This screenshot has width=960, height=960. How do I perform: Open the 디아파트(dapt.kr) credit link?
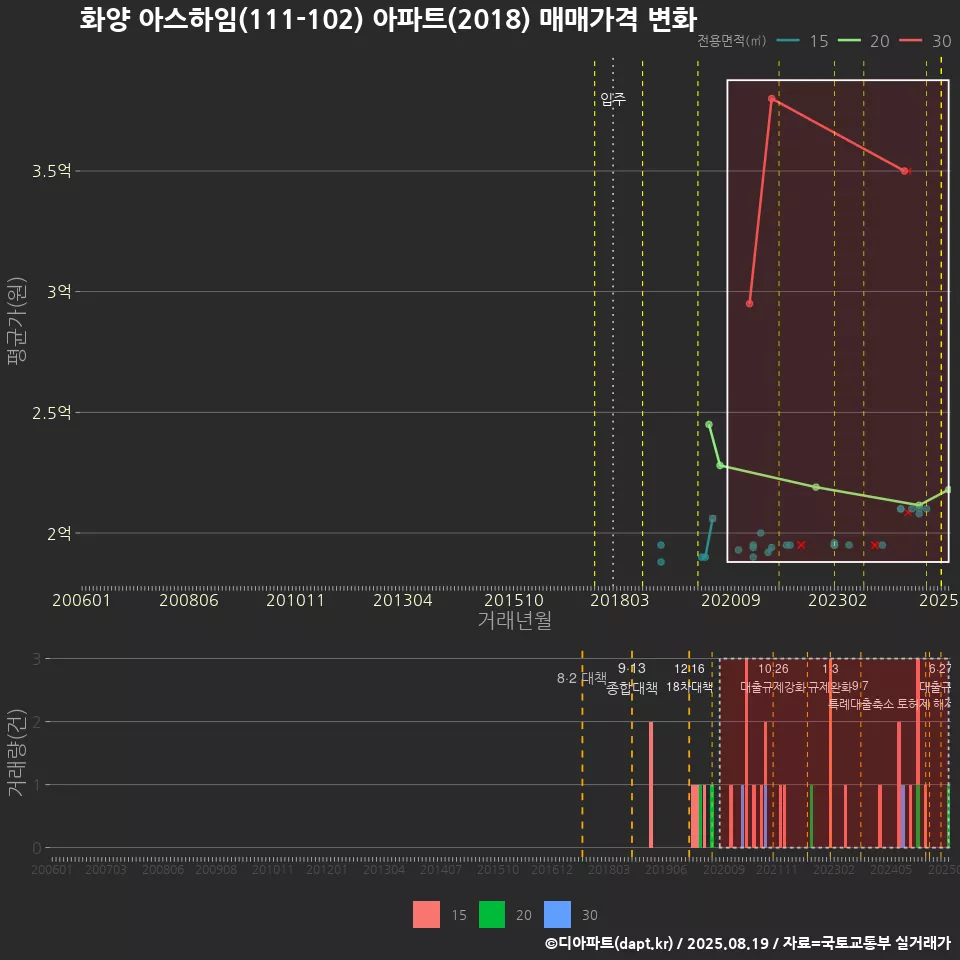point(610,943)
